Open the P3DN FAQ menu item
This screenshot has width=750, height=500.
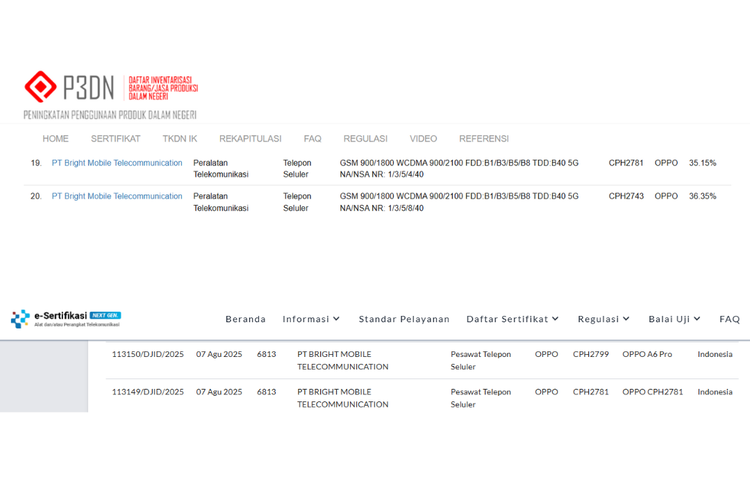[312, 139]
